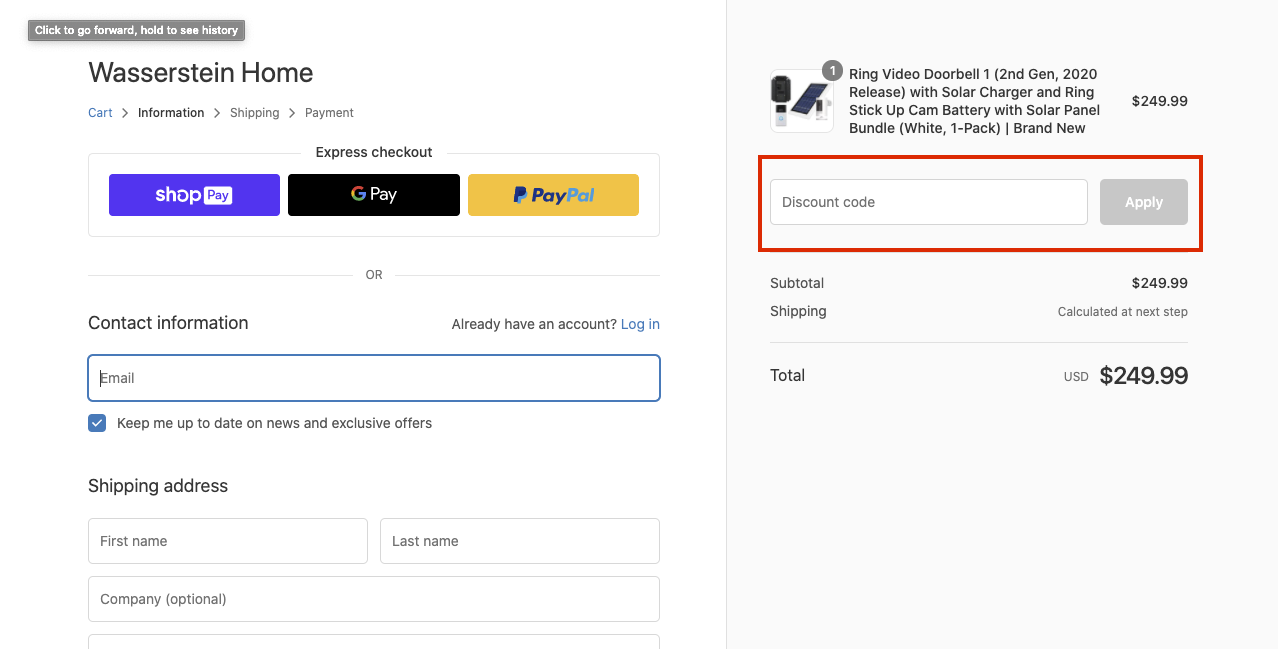Screen dimensions: 1278x649
Task: Click the Calculated at next step text
Action: pyautogui.click(x=1123, y=312)
